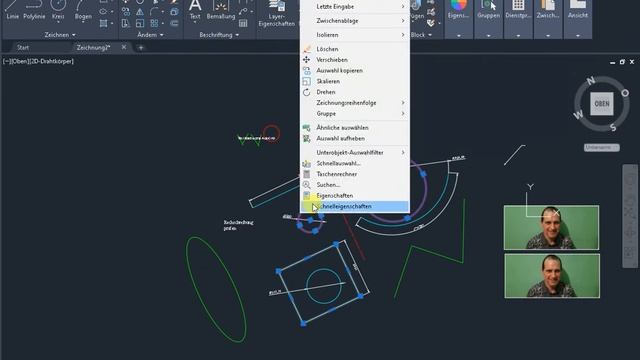Open the Eigenschaften color wheel panel
640x360 pixels.
pyautogui.click(x=458, y=10)
